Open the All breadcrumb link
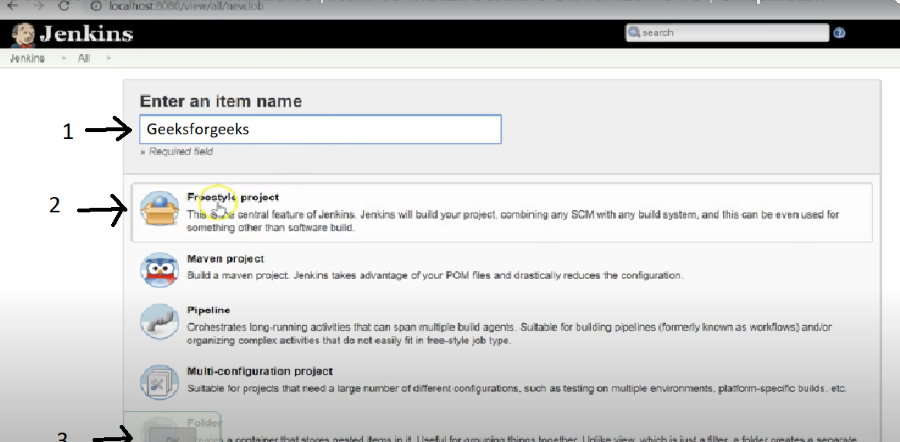Image resolution: width=900 pixels, height=442 pixels. [84, 59]
